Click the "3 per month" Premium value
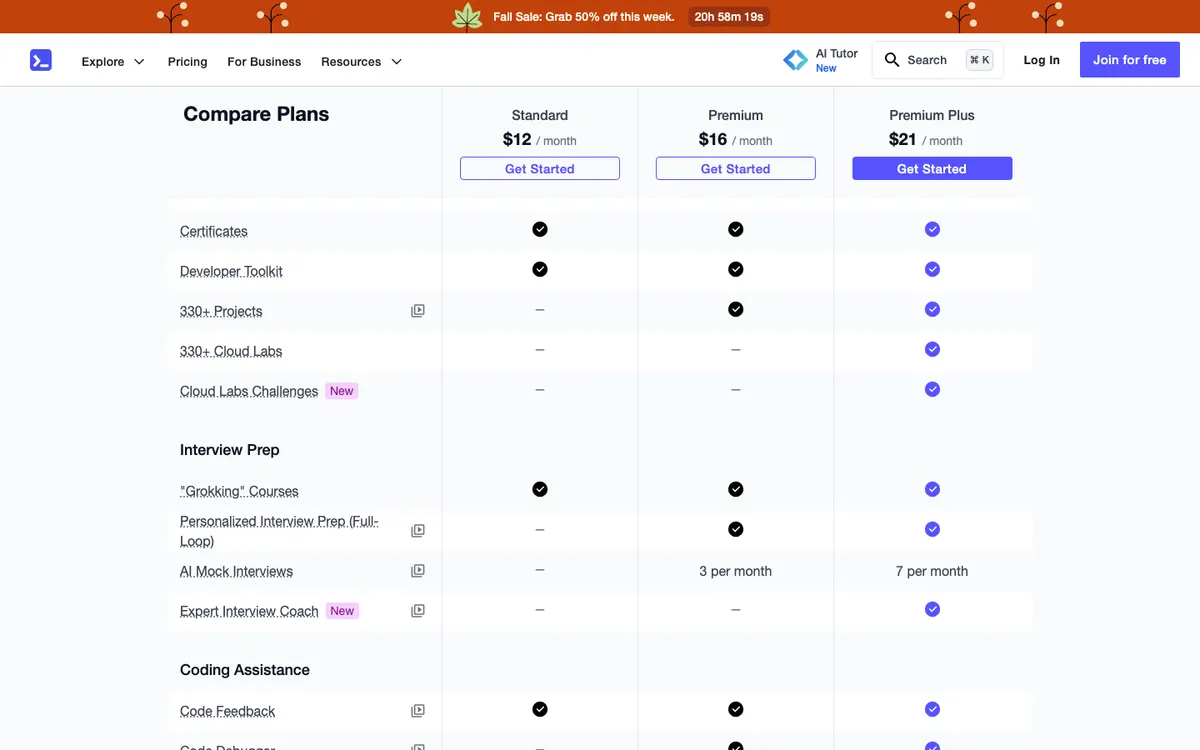This screenshot has height=750, width=1200. point(736,571)
